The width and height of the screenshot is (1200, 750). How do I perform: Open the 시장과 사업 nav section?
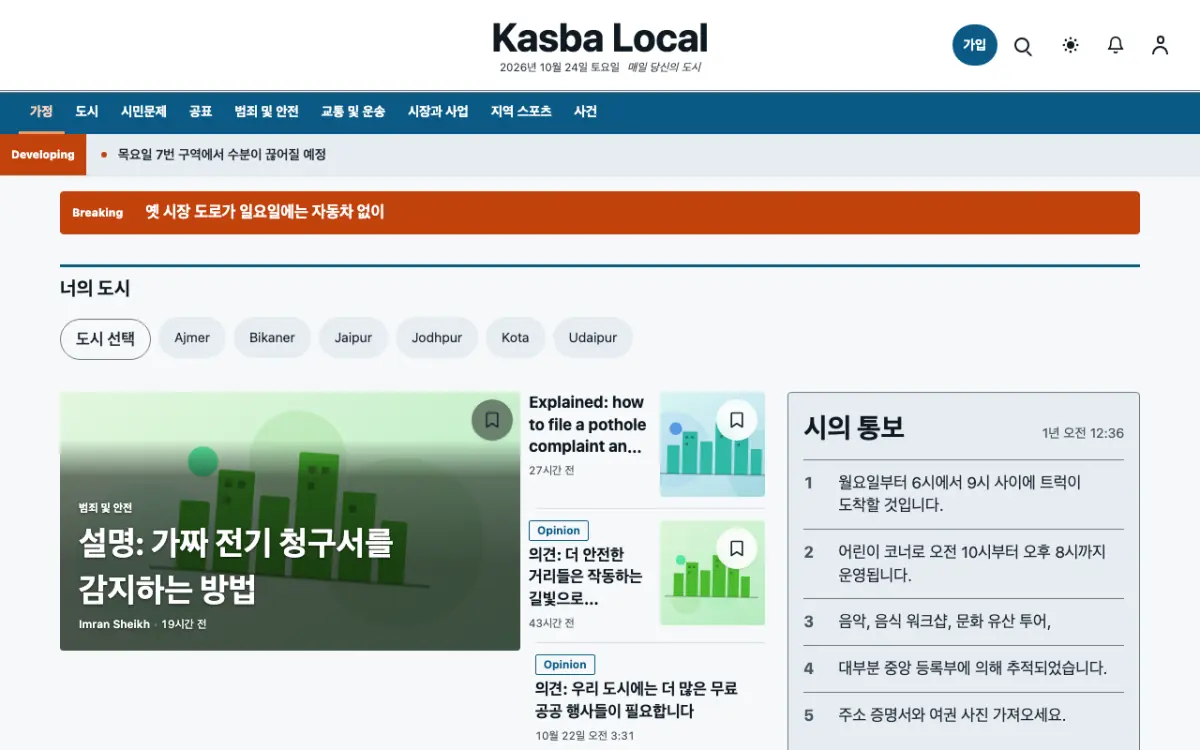click(x=438, y=112)
